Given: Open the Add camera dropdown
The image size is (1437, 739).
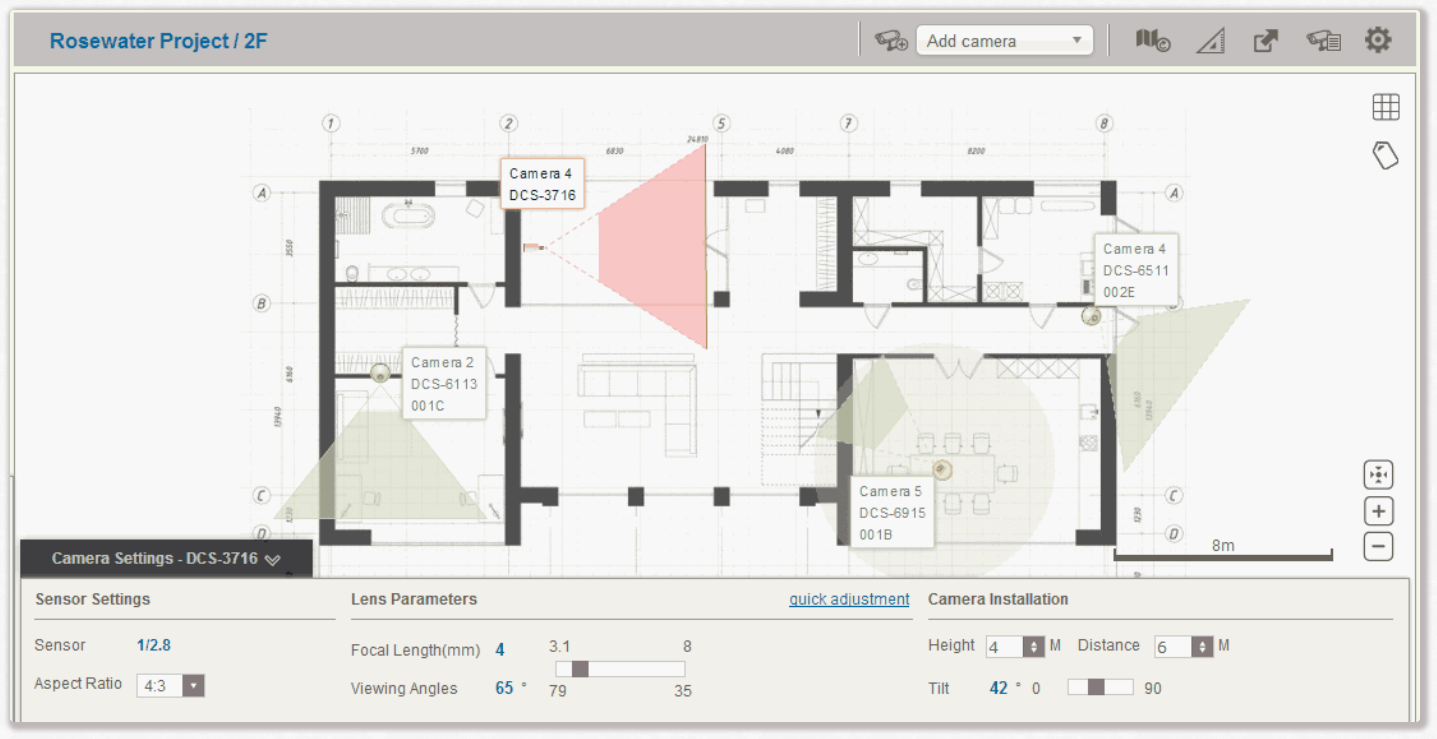Looking at the screenshot, I should click(x=1004, y=41).
